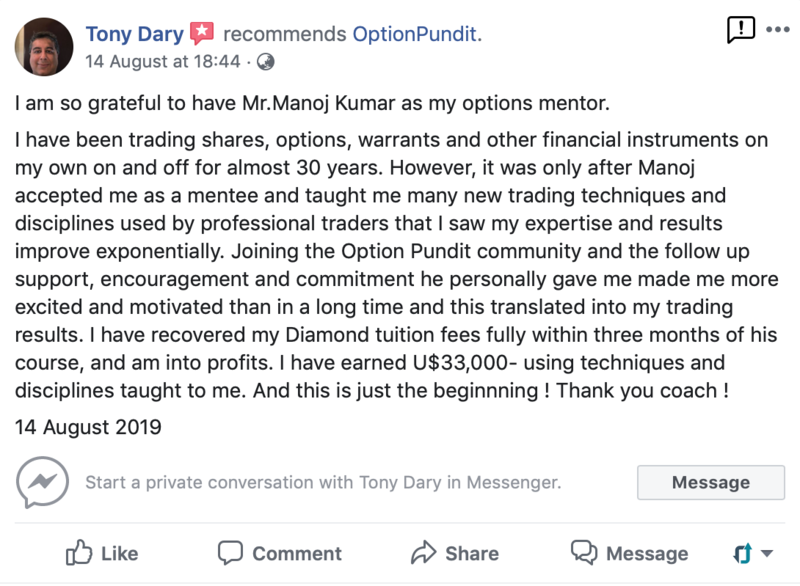Click the Comment speech bubble icon

point(231,552)
